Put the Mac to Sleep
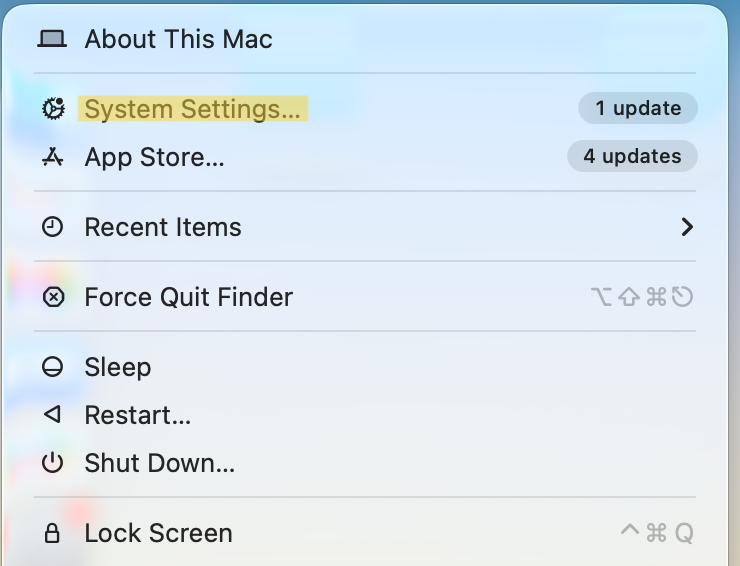This screenshot has height=566, width=740. click(x=117, y=367)
